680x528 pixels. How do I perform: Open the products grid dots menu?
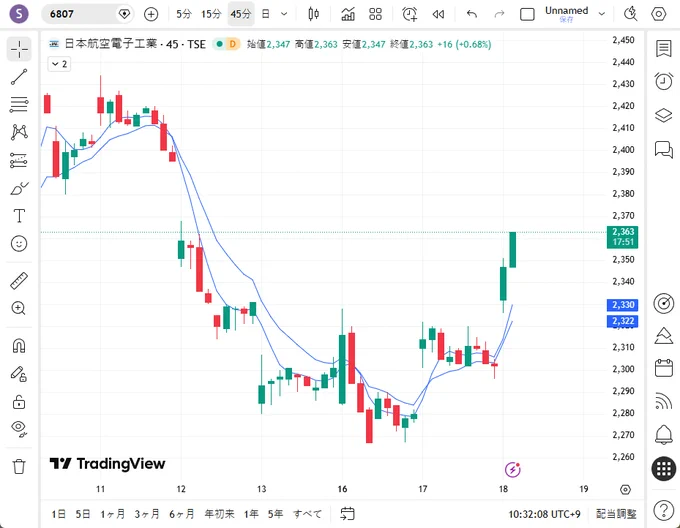coord(664,469)
